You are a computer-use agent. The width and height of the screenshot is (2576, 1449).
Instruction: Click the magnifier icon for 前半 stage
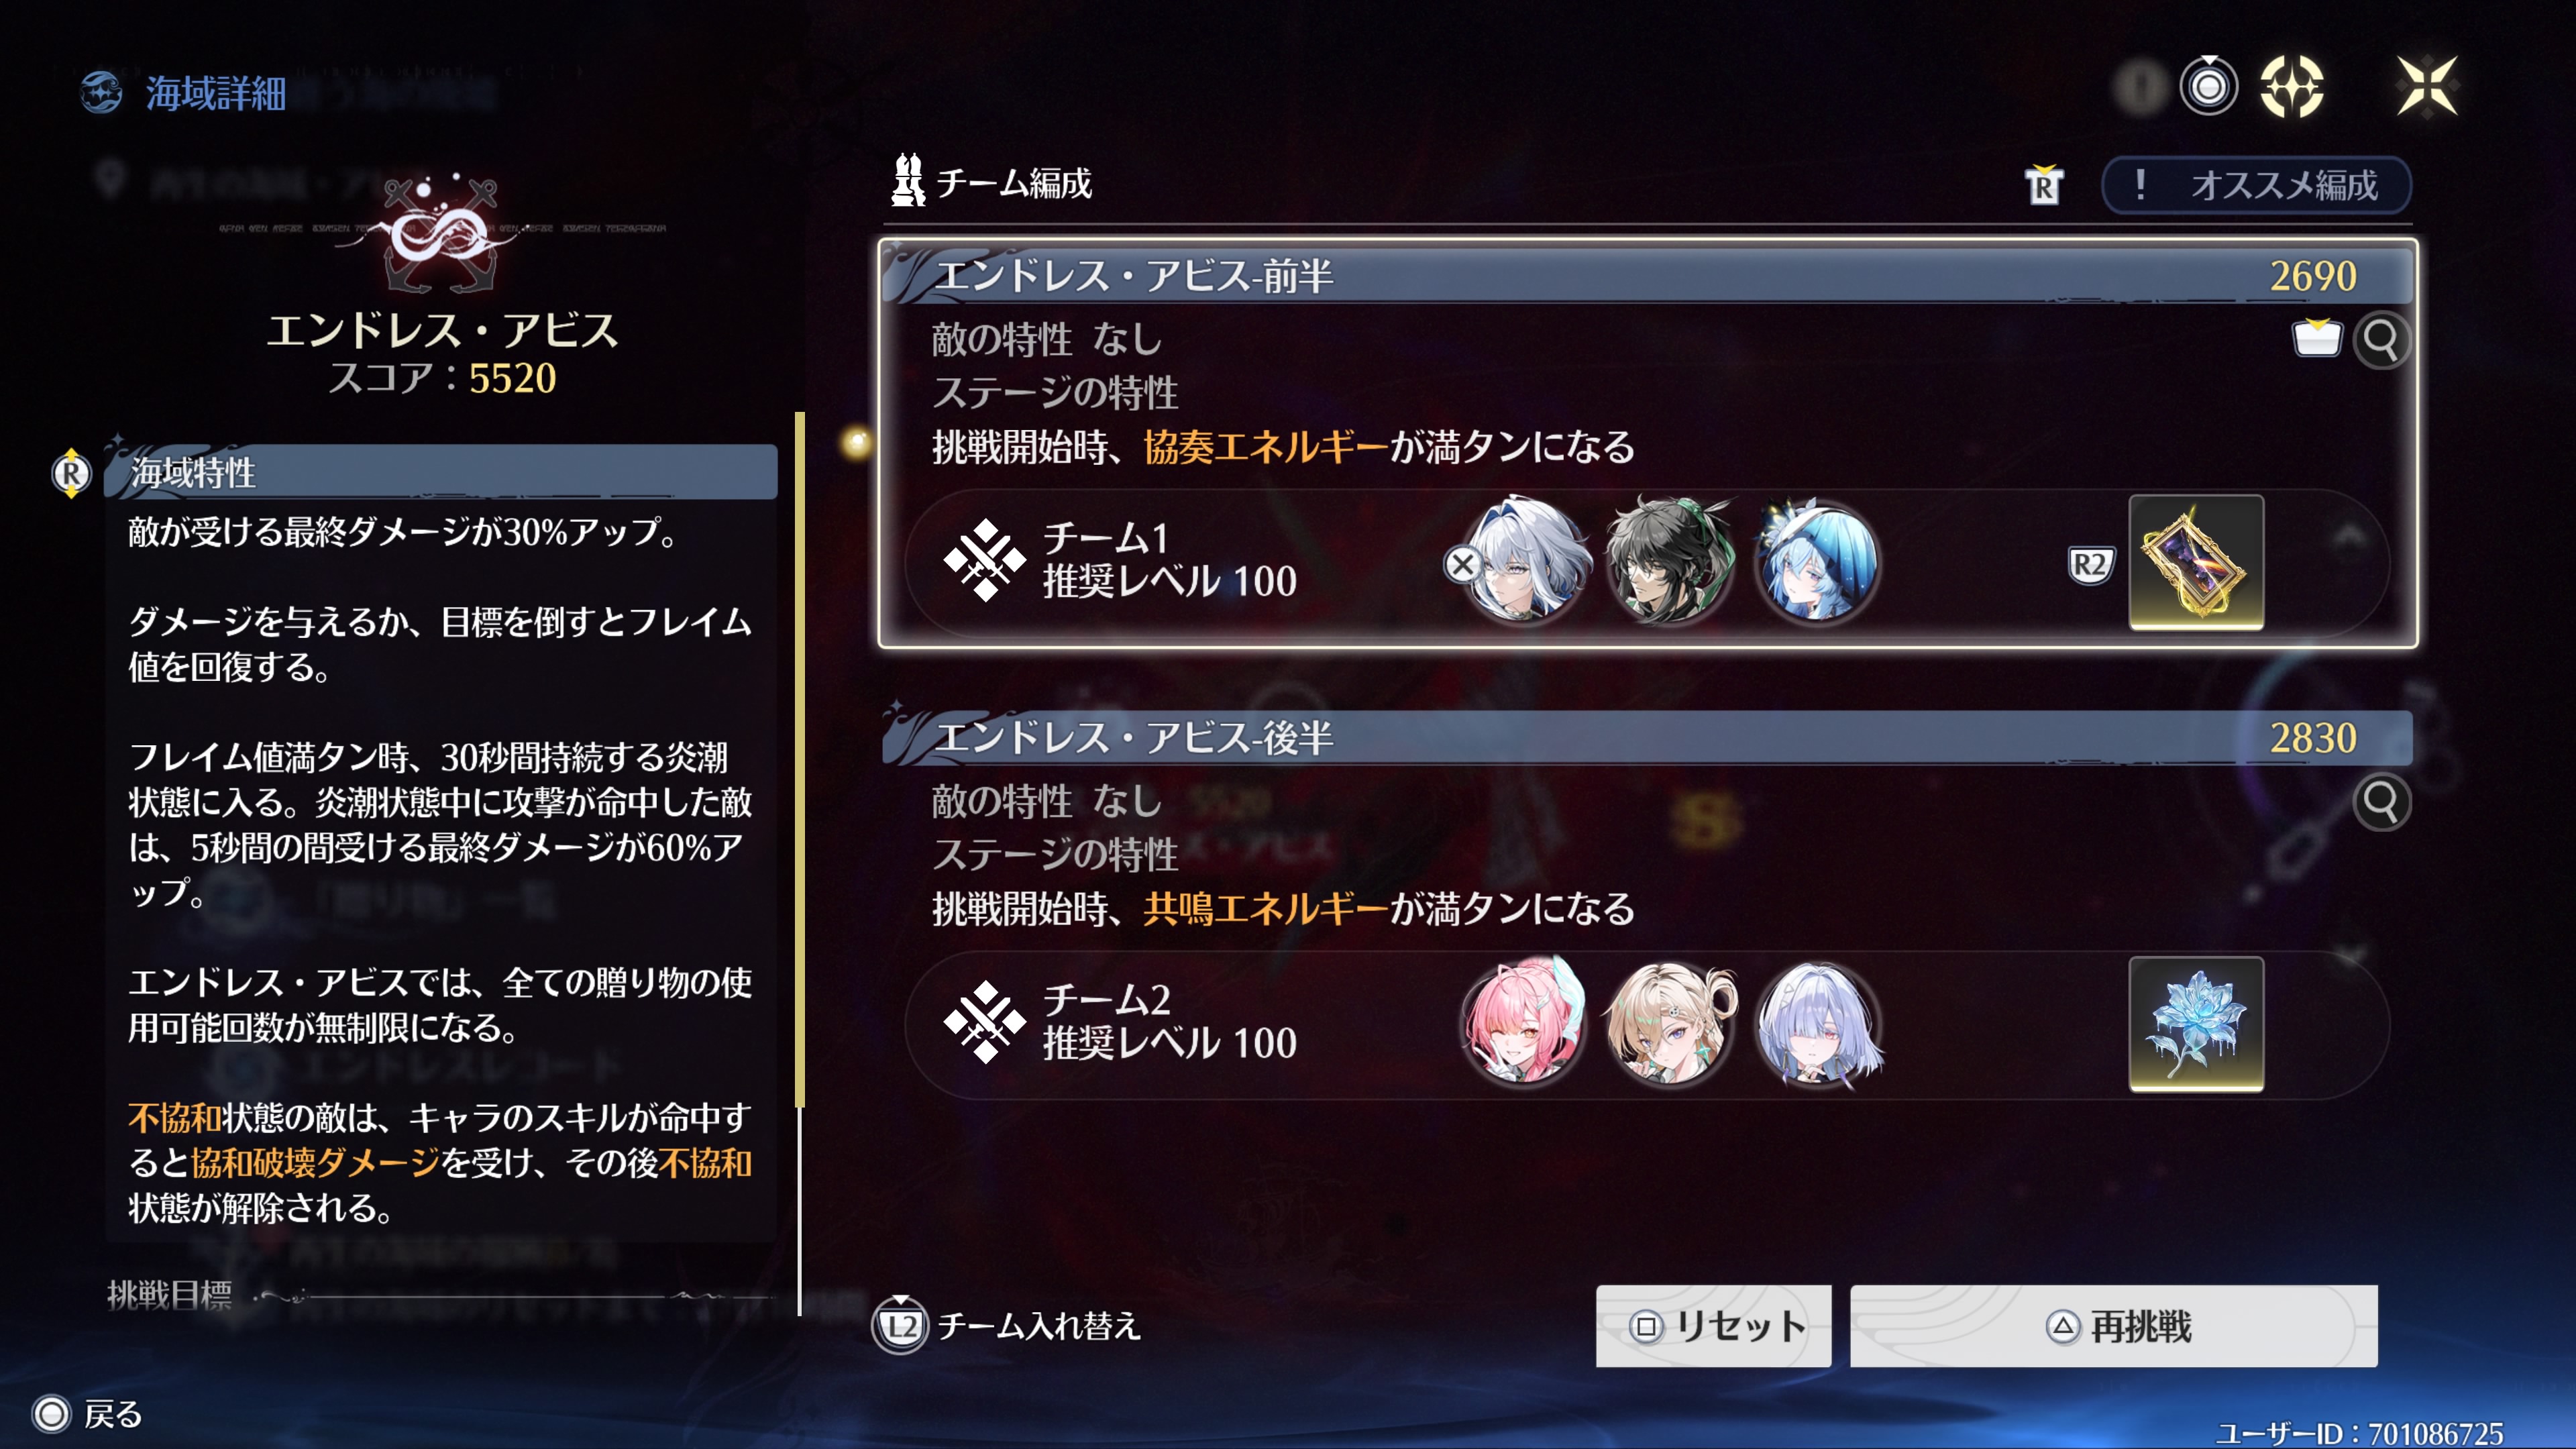tap(2381, 340)
